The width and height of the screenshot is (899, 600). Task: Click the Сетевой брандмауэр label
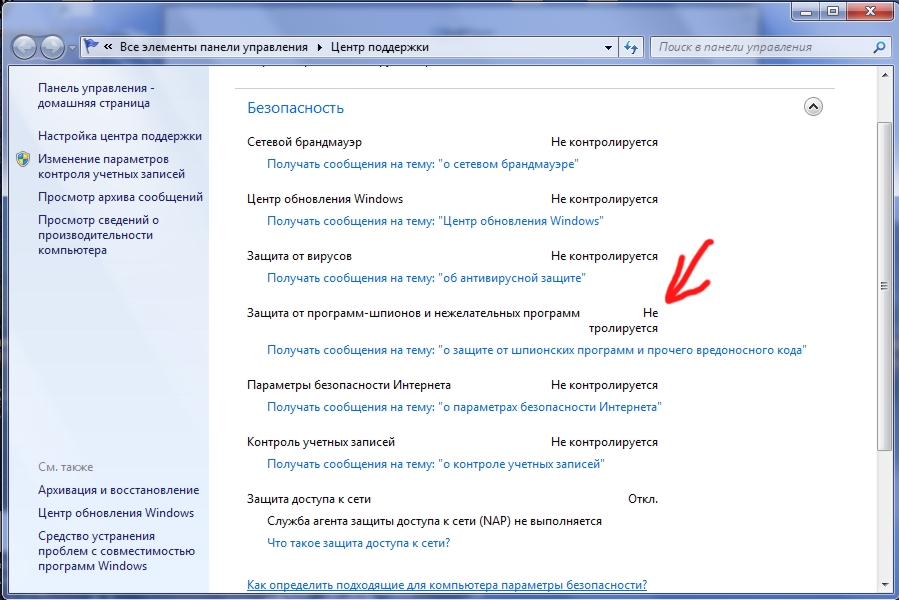304,142
